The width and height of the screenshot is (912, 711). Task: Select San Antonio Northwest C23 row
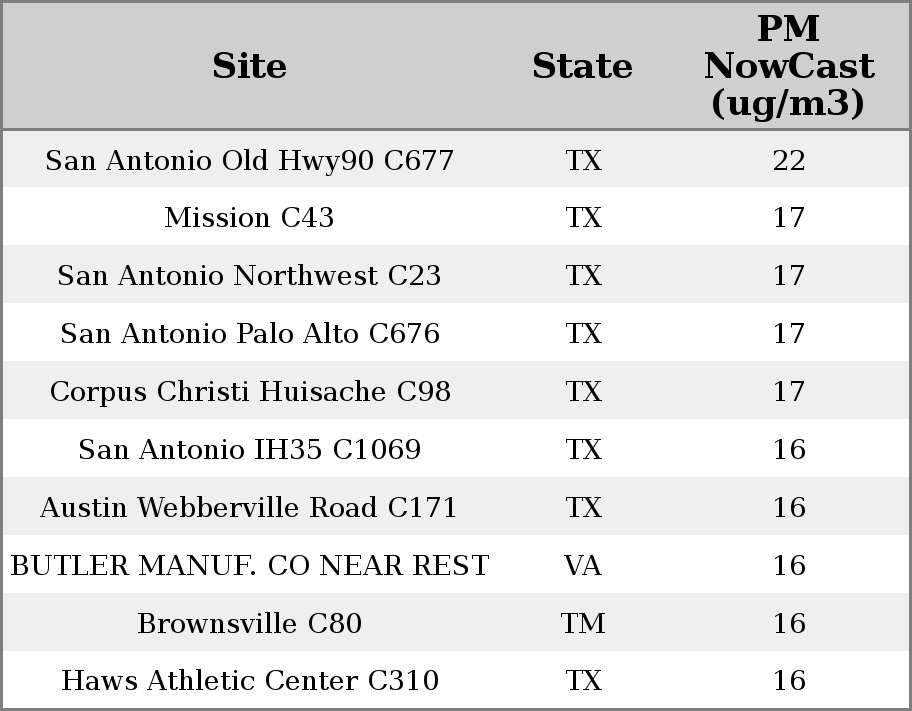[456, 275]
